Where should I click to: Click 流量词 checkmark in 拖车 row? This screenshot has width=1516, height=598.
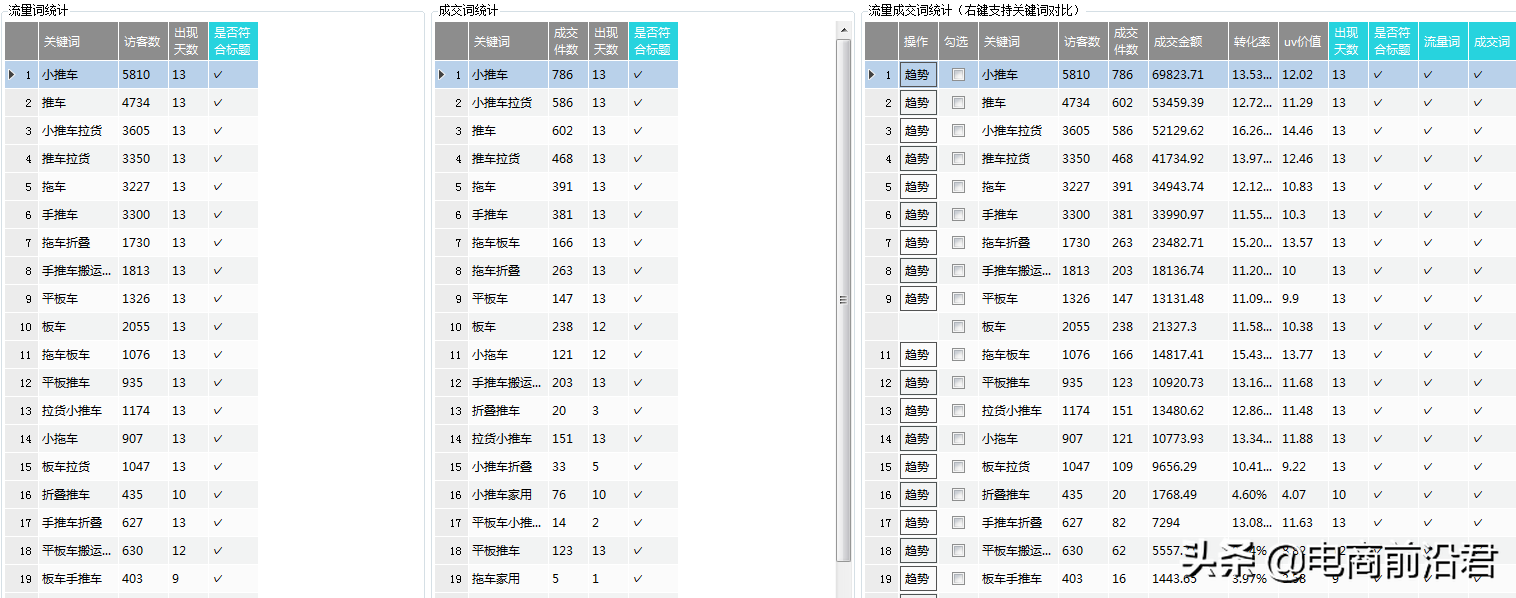(x=1428, y=187)
